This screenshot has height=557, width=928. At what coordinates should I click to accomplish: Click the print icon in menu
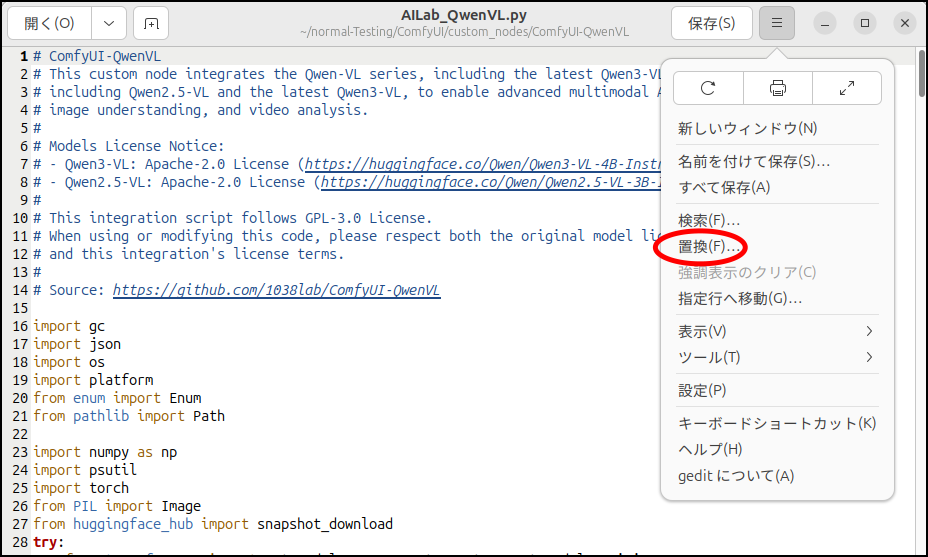pos(777,88)
